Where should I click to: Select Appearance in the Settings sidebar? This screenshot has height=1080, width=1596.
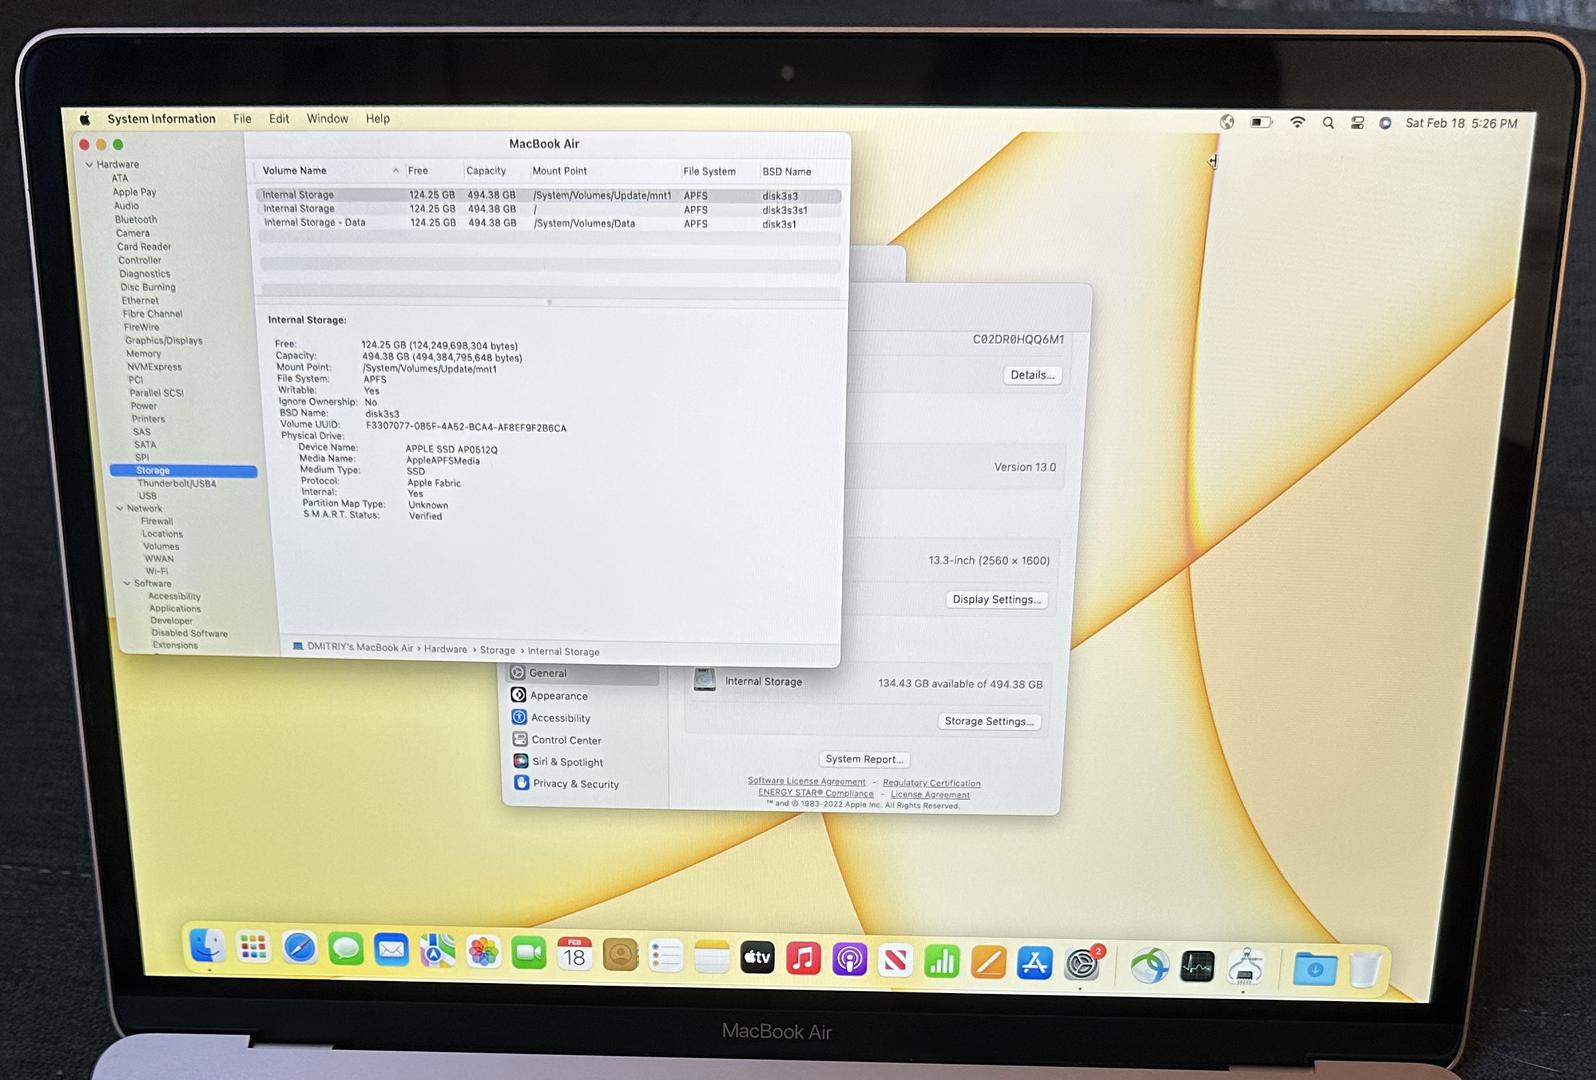pos(558,695)
